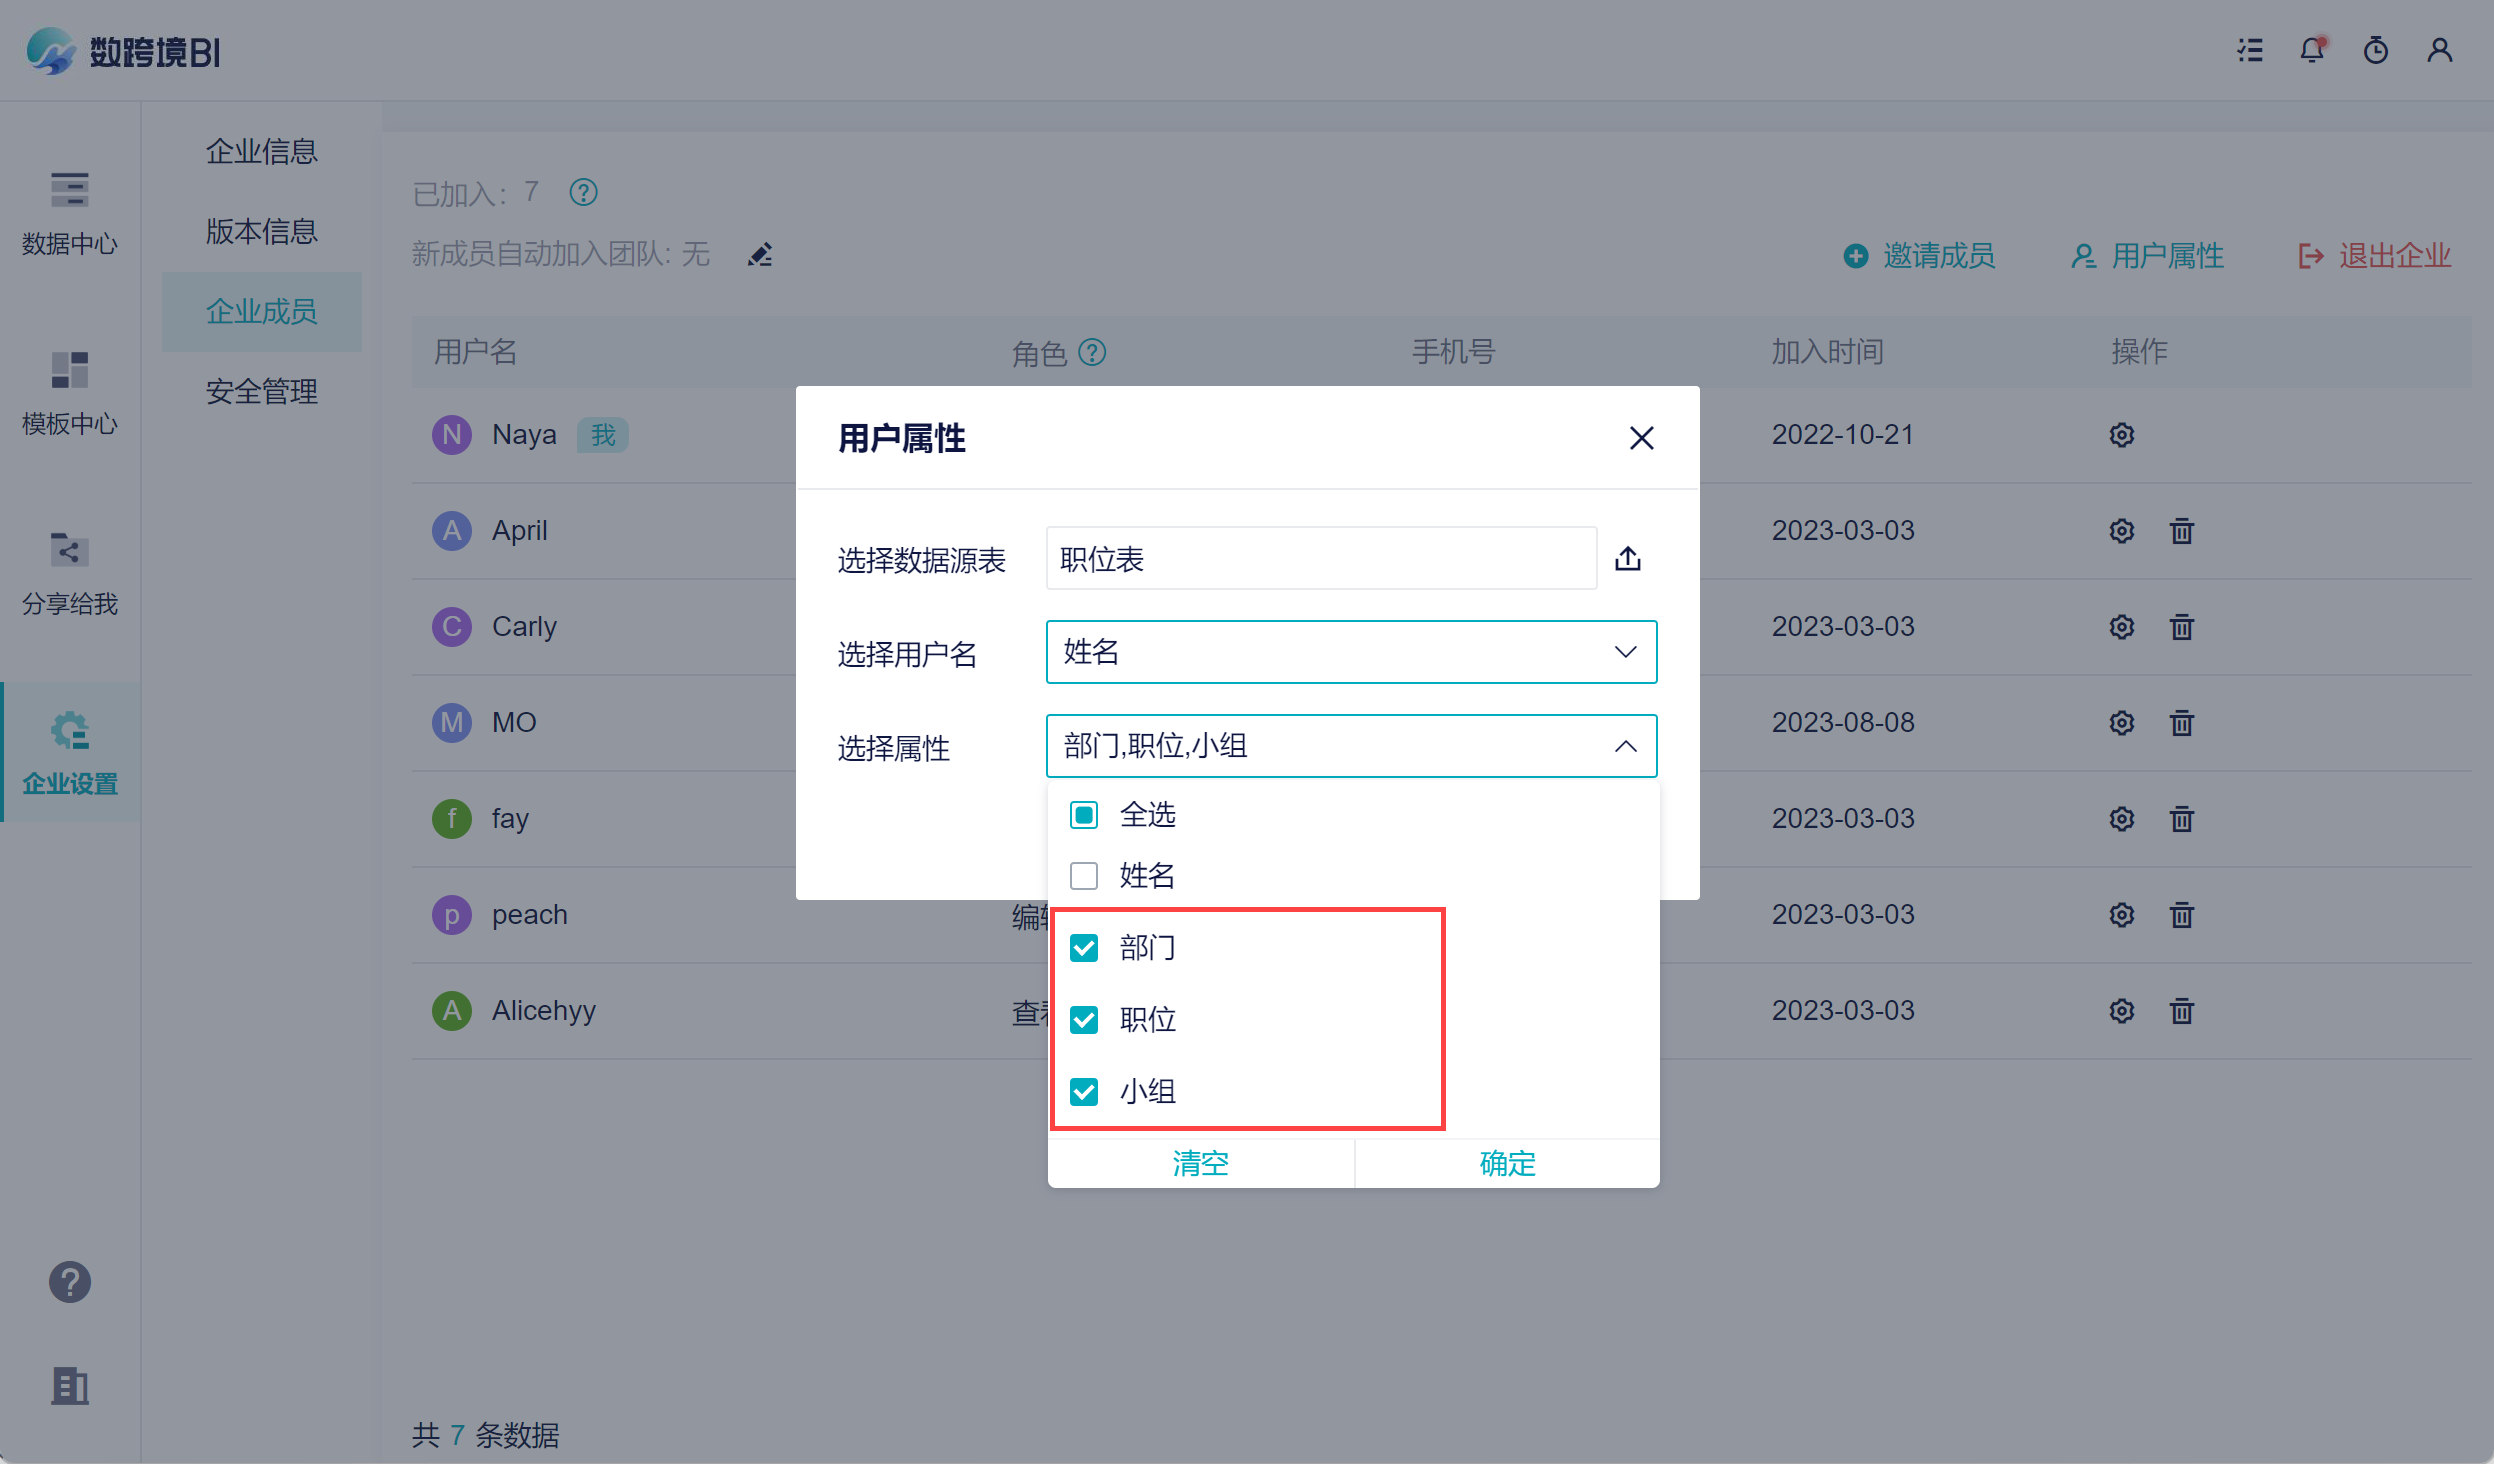
Task: Click the user profile icon top right
Action: pyautogui.click(x=2439, y=50)
